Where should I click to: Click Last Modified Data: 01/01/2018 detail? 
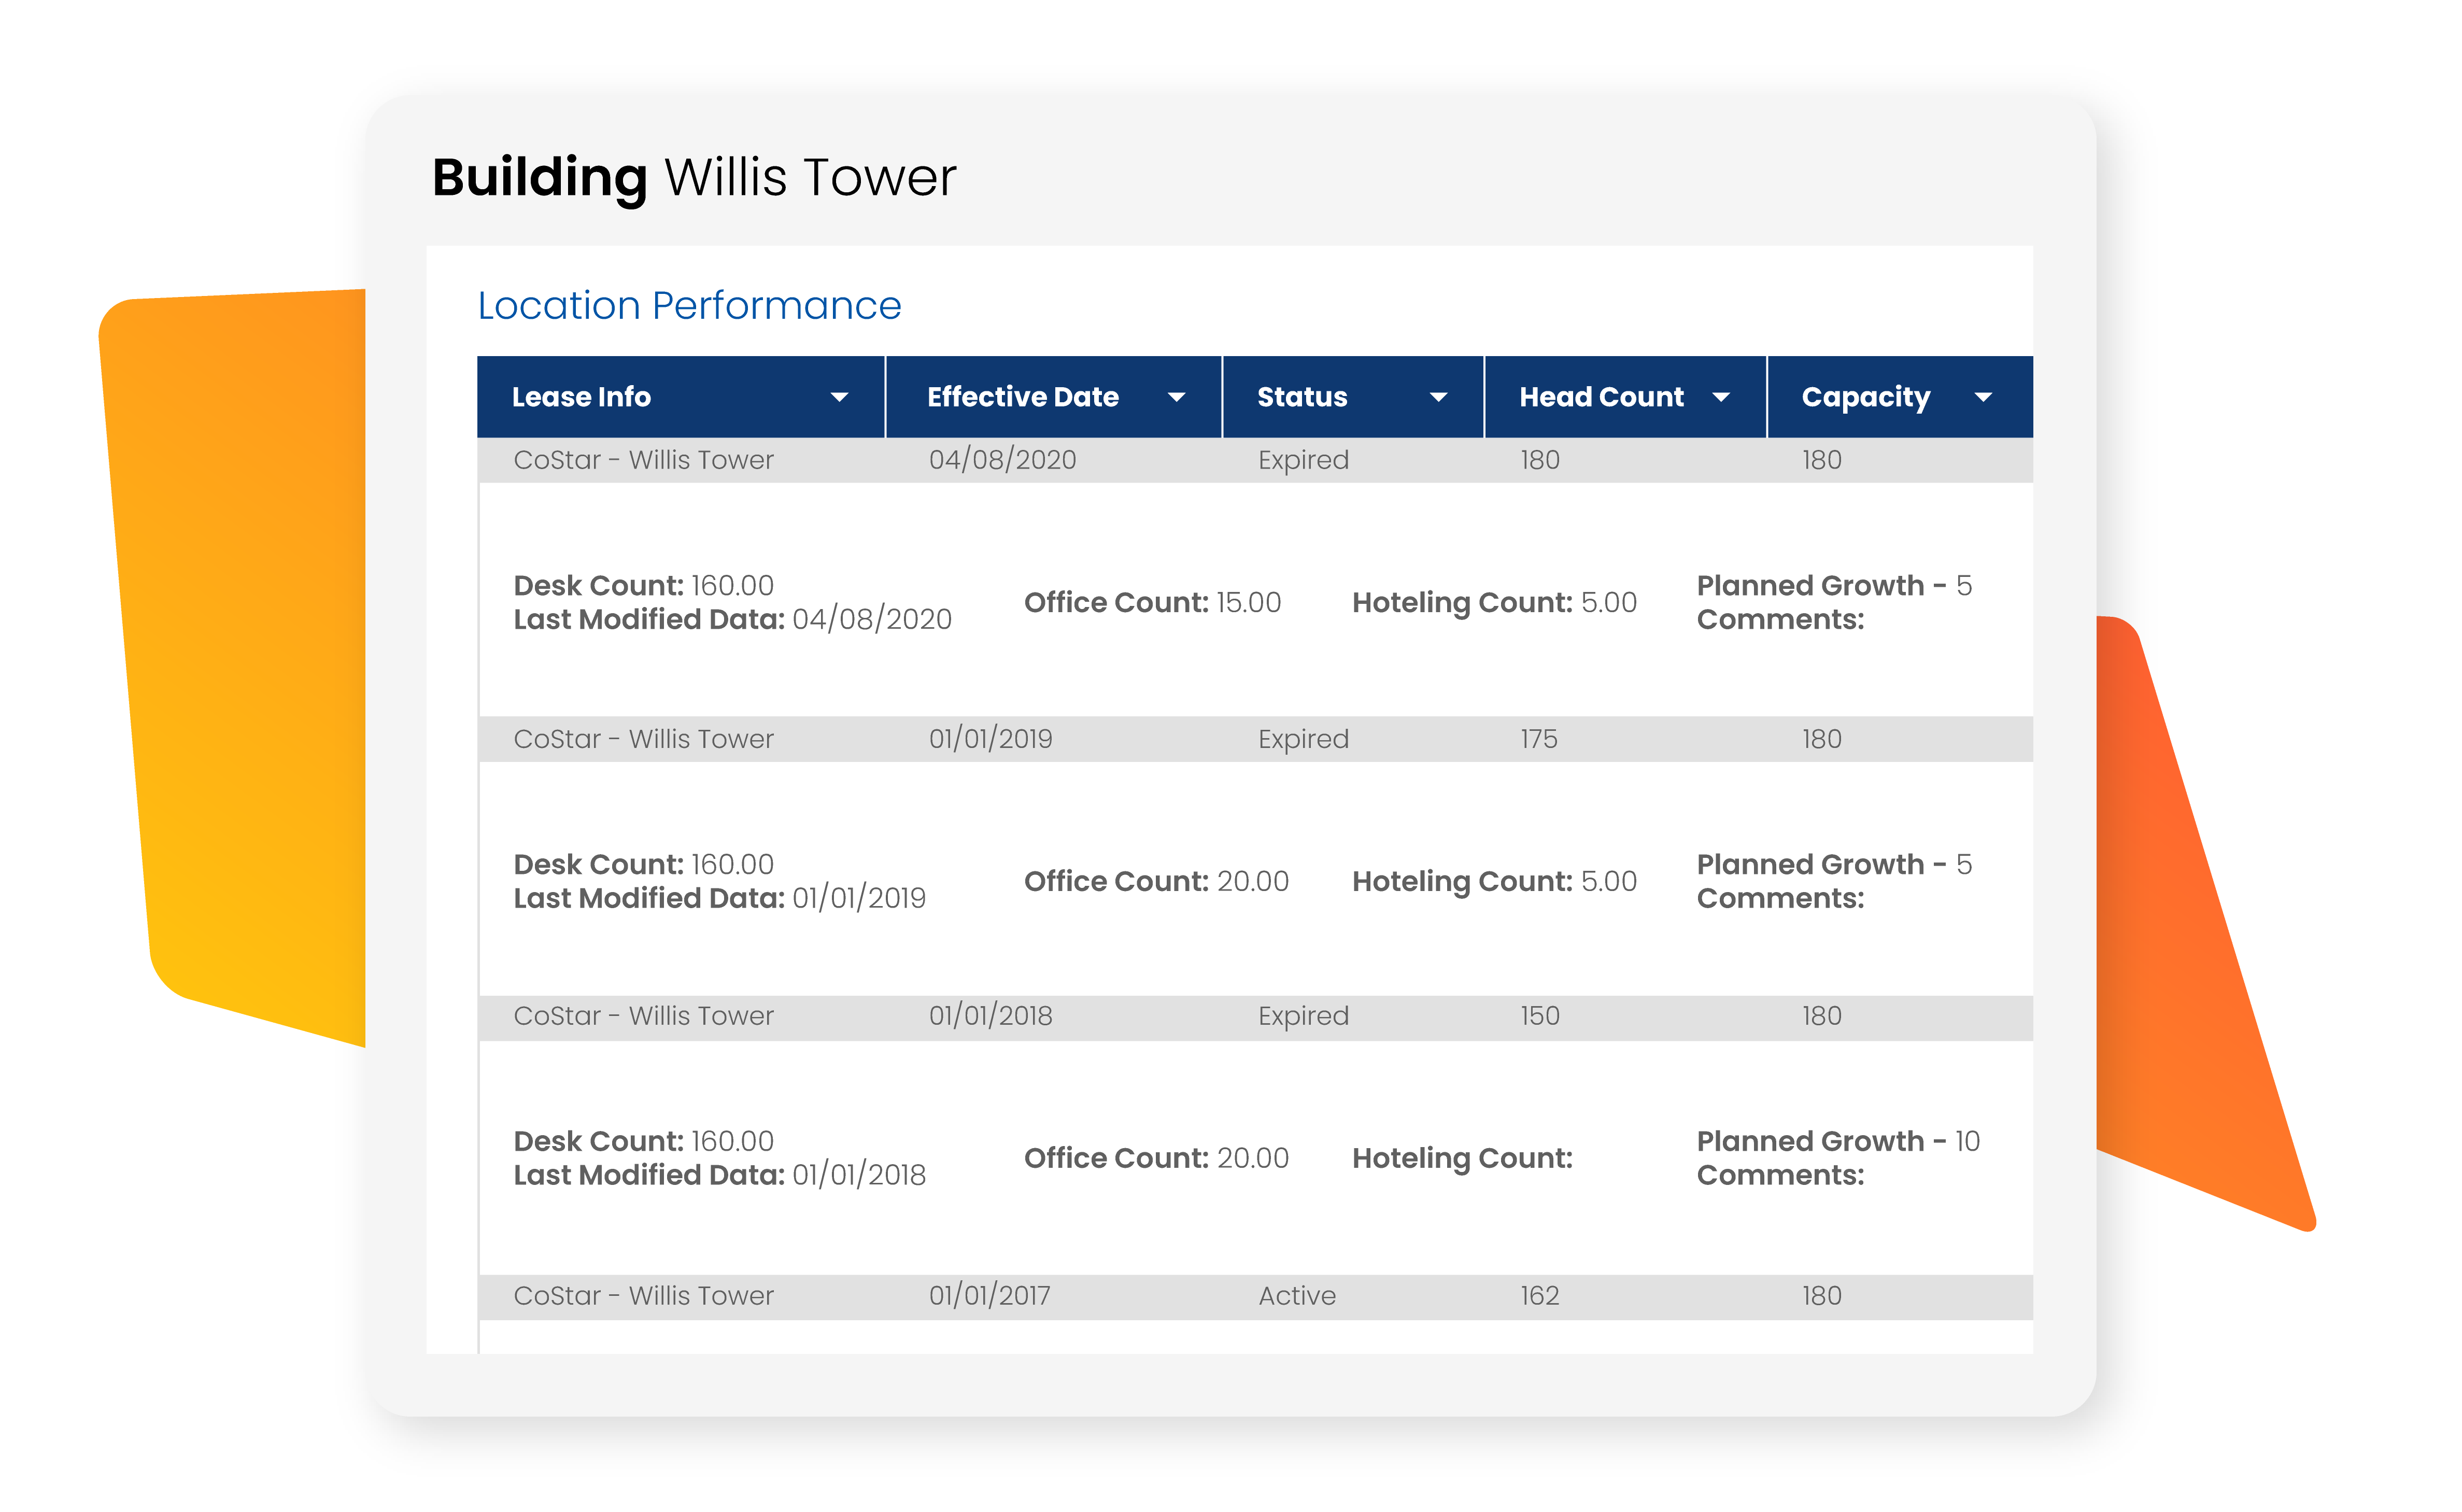719,1176
